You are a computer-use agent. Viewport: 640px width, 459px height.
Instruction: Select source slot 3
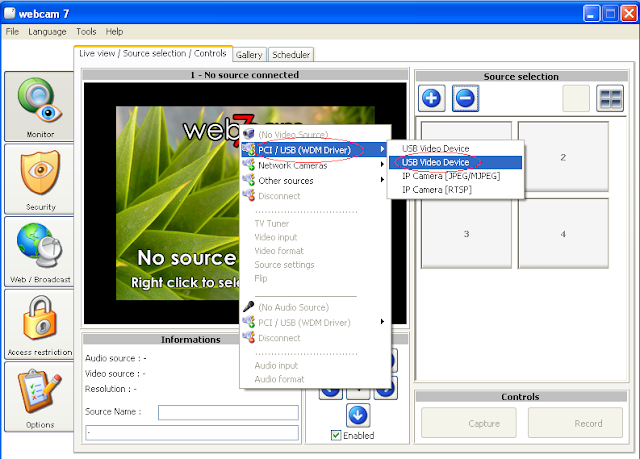[x=466, y=234]
